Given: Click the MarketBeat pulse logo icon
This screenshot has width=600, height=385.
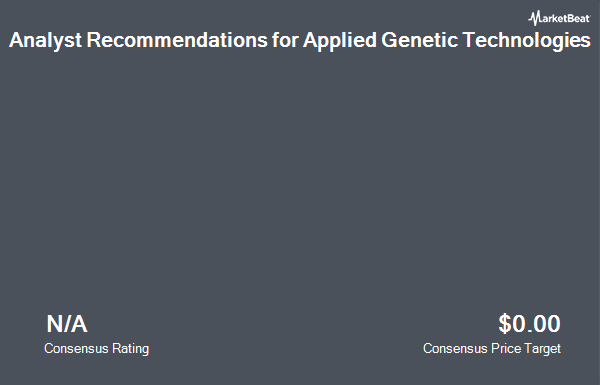Looking at the screenshot, I should (534, 18).
